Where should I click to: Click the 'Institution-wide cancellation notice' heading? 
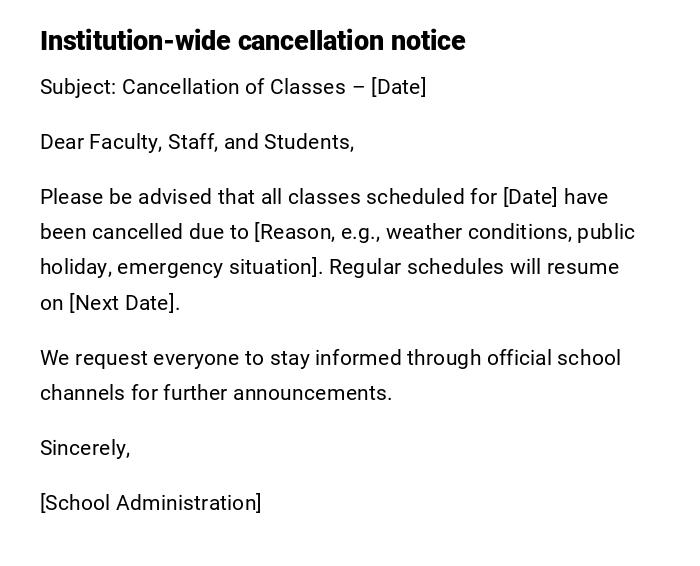pos(252,41)
